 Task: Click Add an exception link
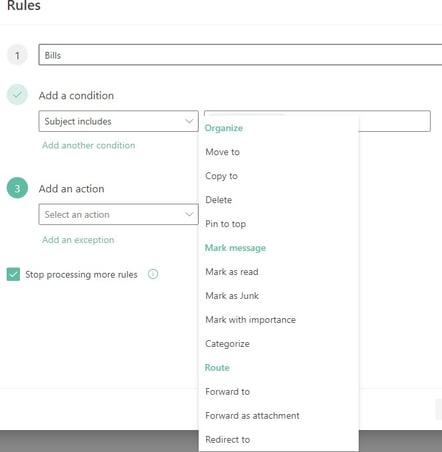(78, 240)
